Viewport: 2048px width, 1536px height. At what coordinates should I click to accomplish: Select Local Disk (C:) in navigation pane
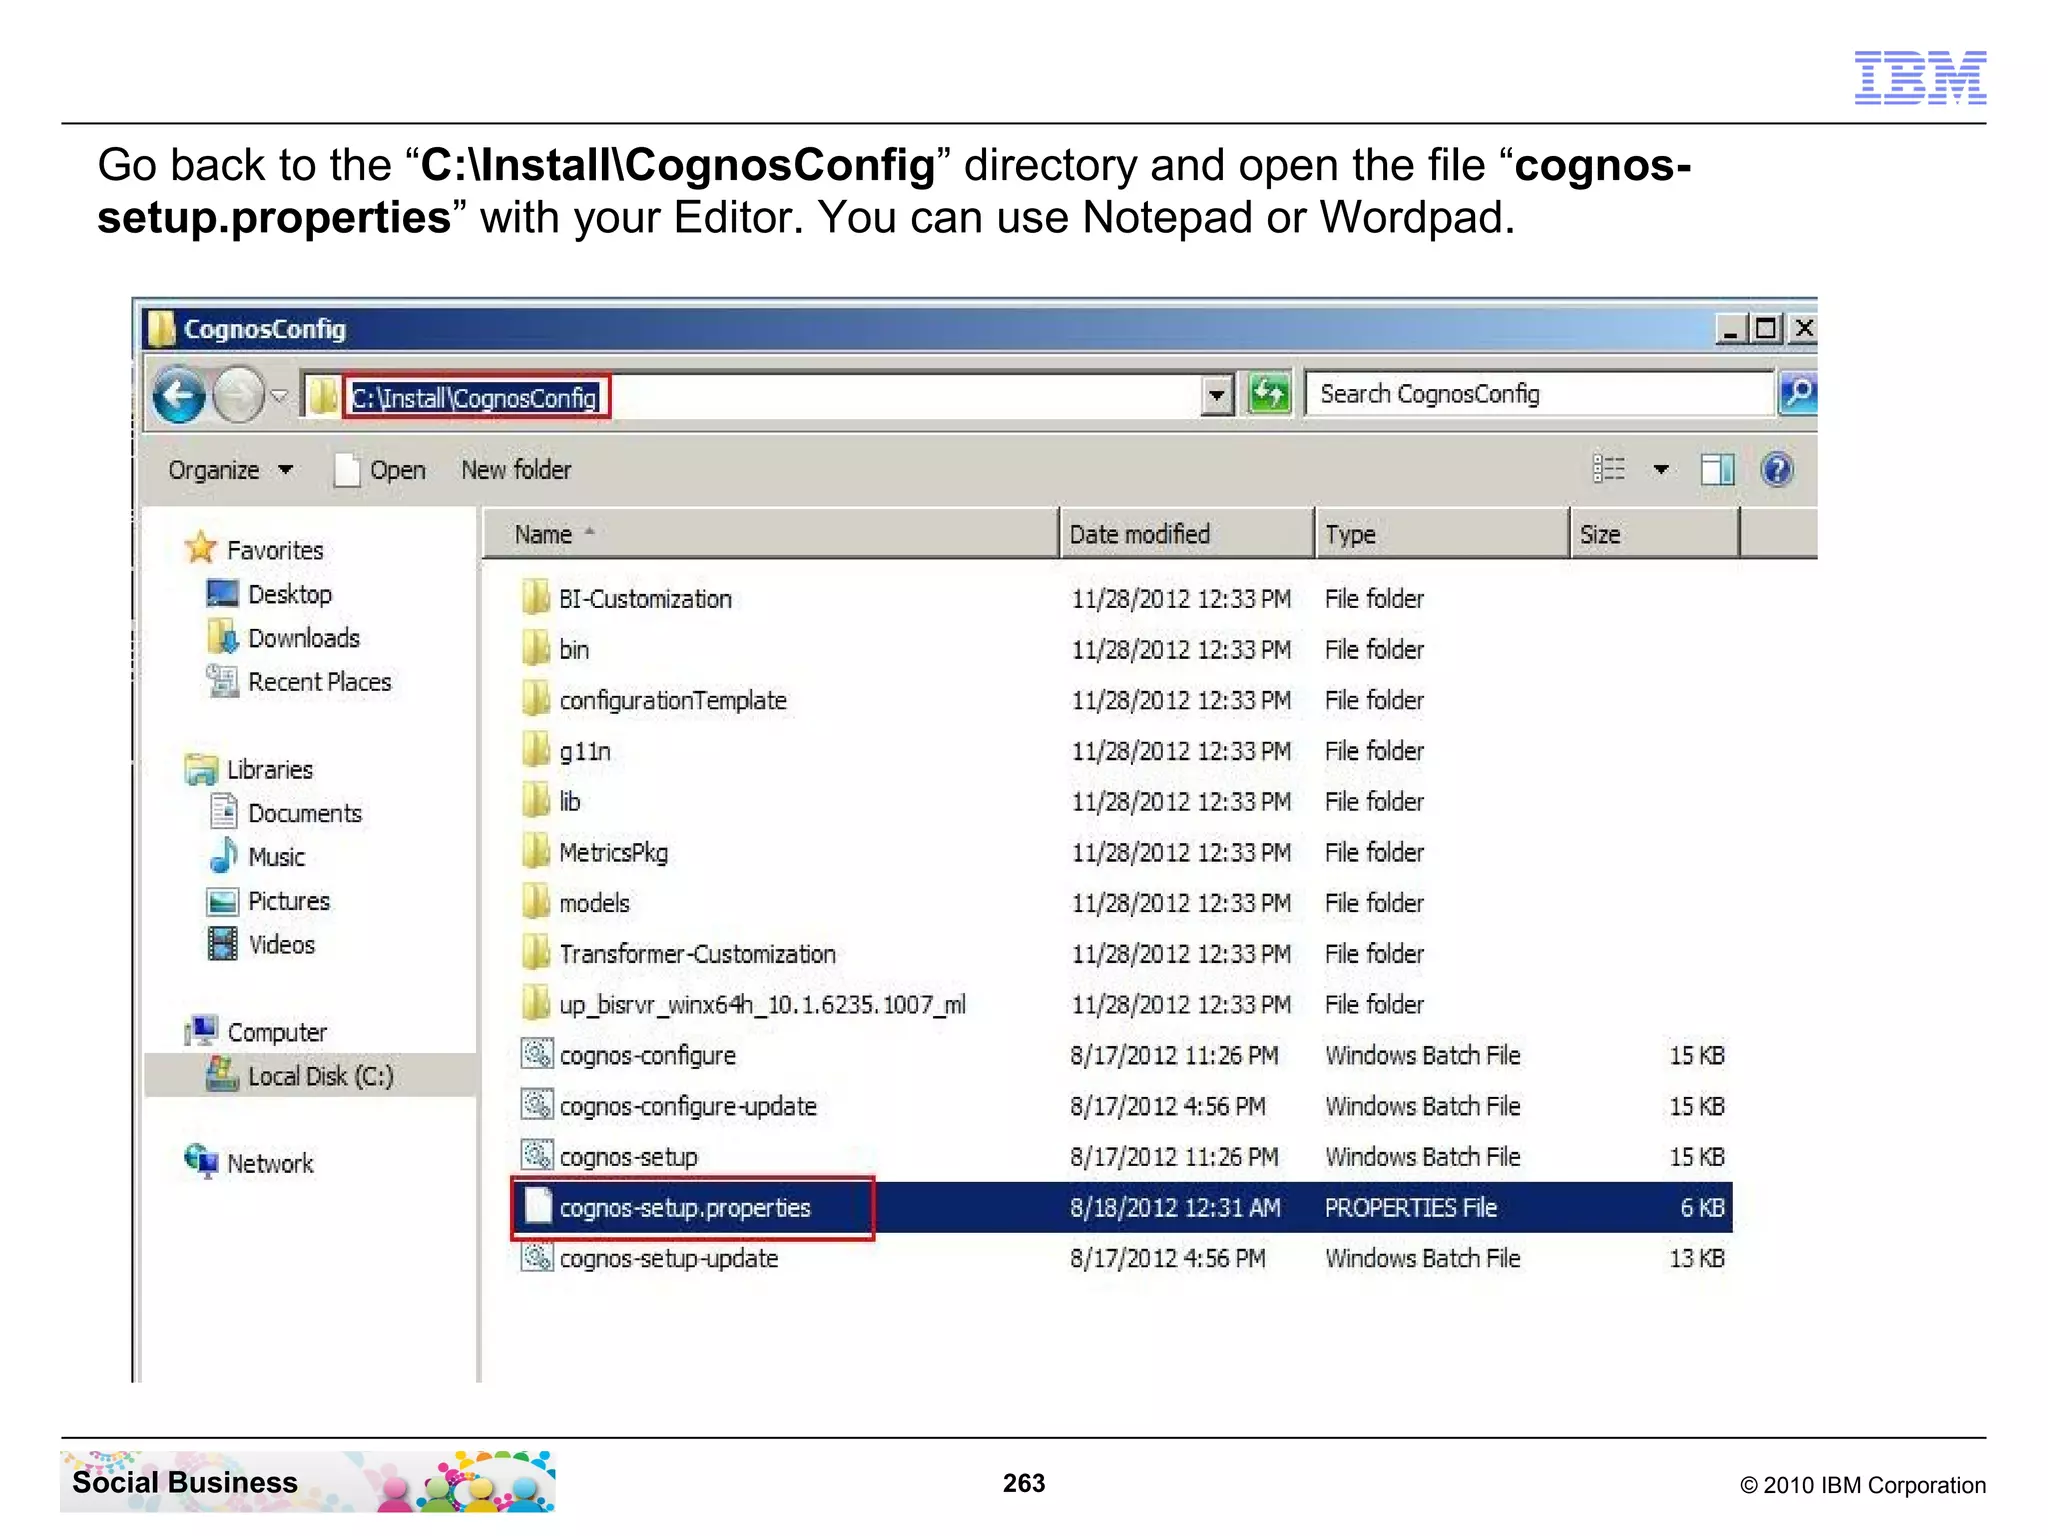(320, 1076)
